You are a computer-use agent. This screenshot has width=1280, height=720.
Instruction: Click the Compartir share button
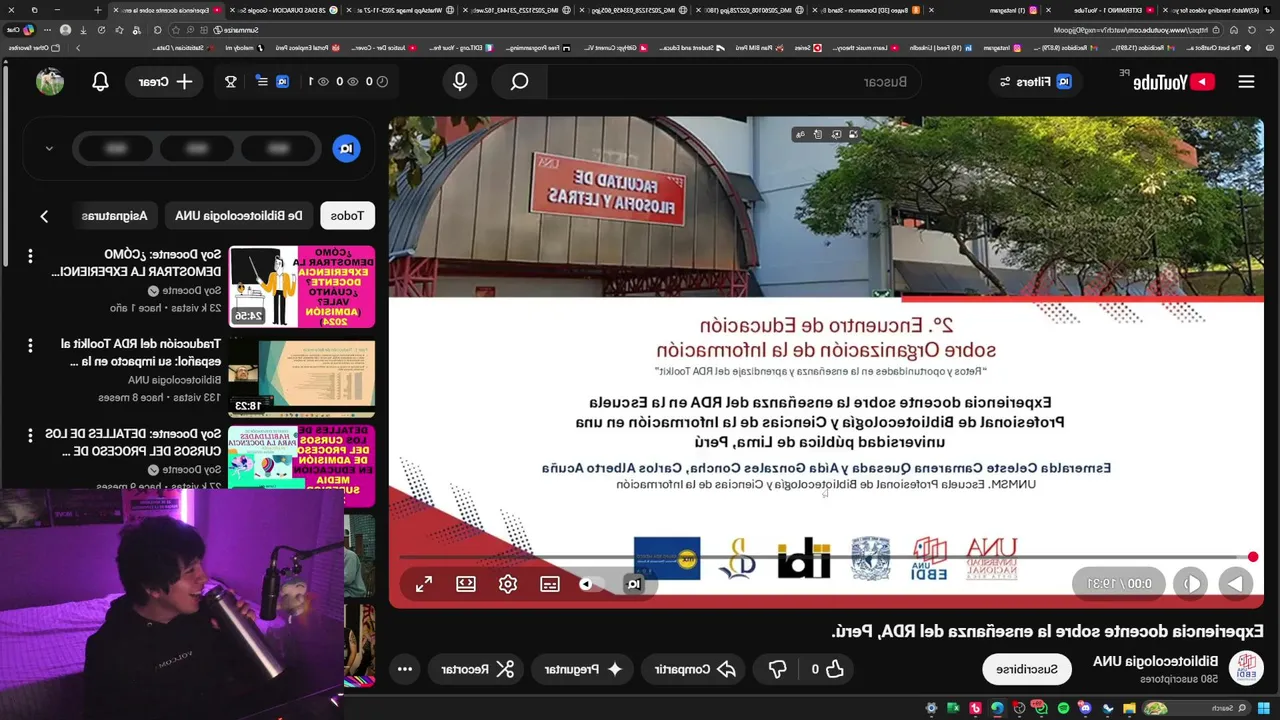click(695, 669)
